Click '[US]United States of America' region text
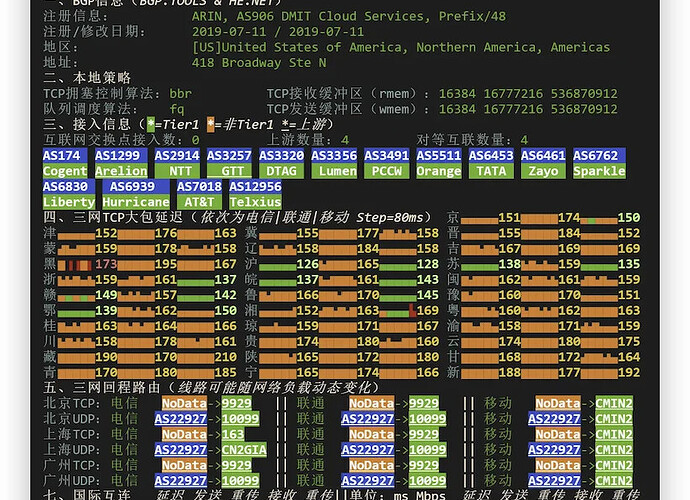The height and width of the screenshot is (500, 690). (299, 47)
